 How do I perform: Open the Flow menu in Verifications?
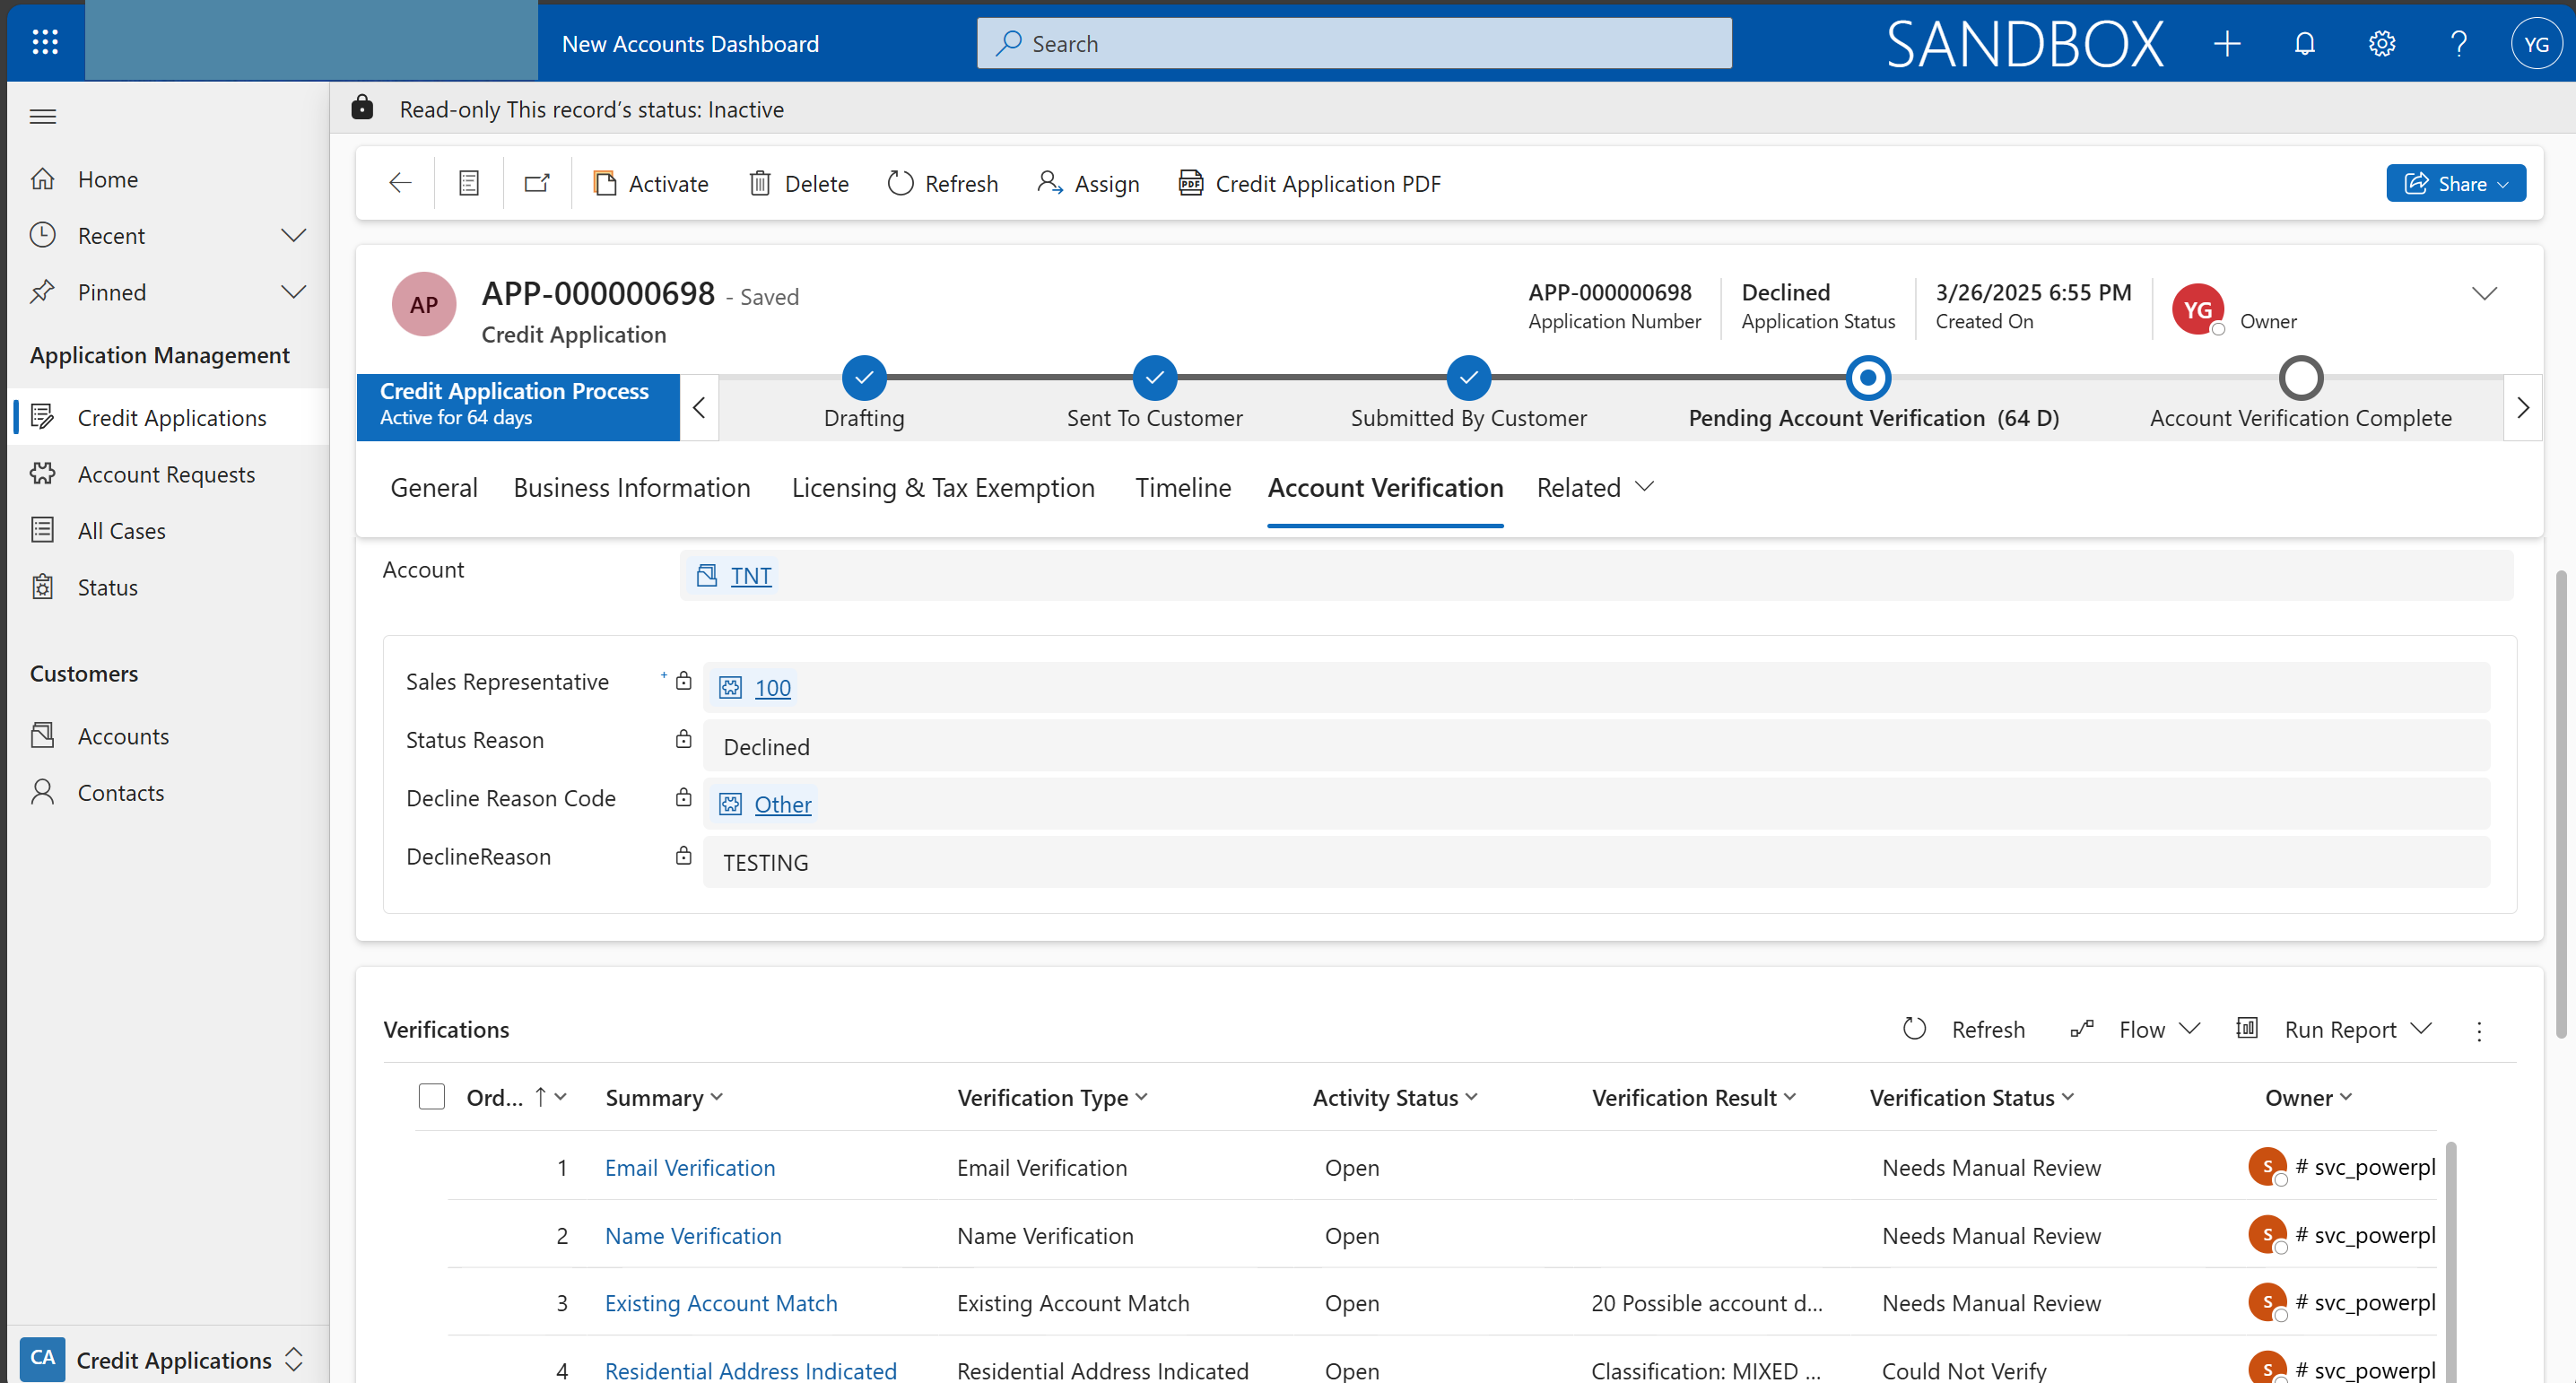(2135, 1029)
